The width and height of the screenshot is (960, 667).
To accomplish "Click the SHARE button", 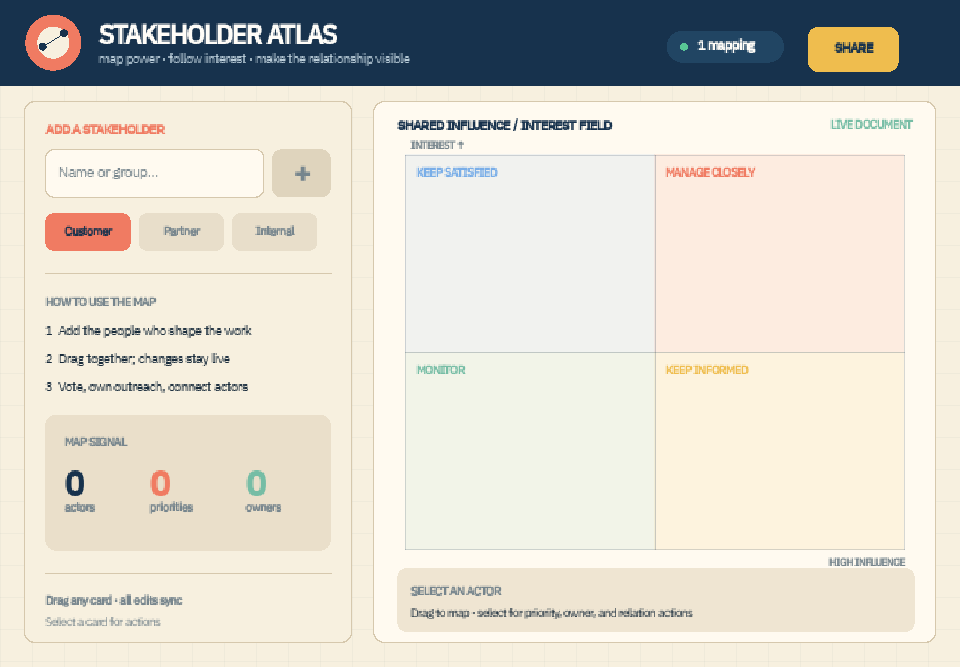I will click(x=853, y=49).
